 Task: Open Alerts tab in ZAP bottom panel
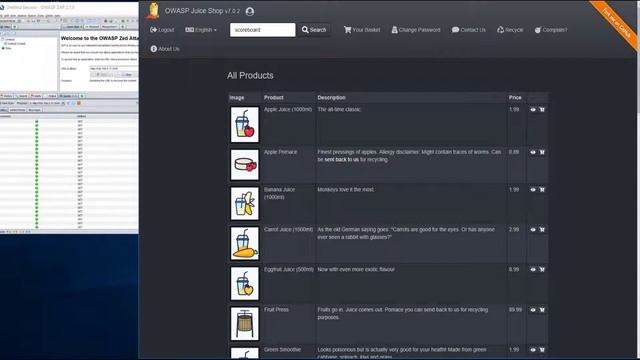(x=36, y=96)
